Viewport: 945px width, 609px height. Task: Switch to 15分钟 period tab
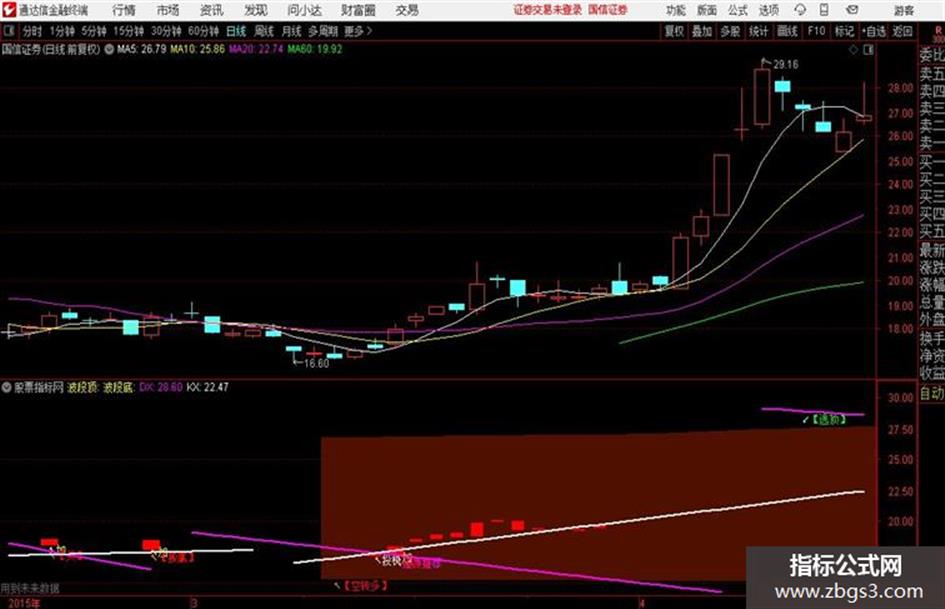pos(128,31)
